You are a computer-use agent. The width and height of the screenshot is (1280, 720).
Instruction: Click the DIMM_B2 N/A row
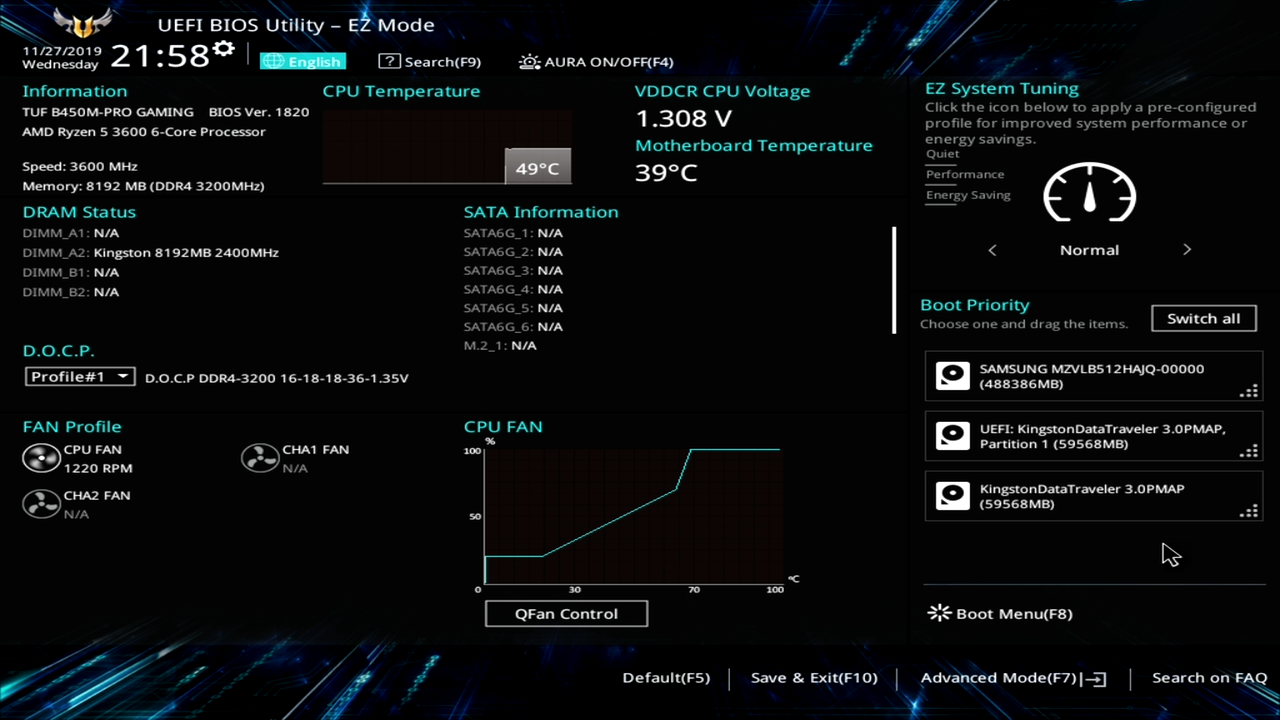(70, 292)
